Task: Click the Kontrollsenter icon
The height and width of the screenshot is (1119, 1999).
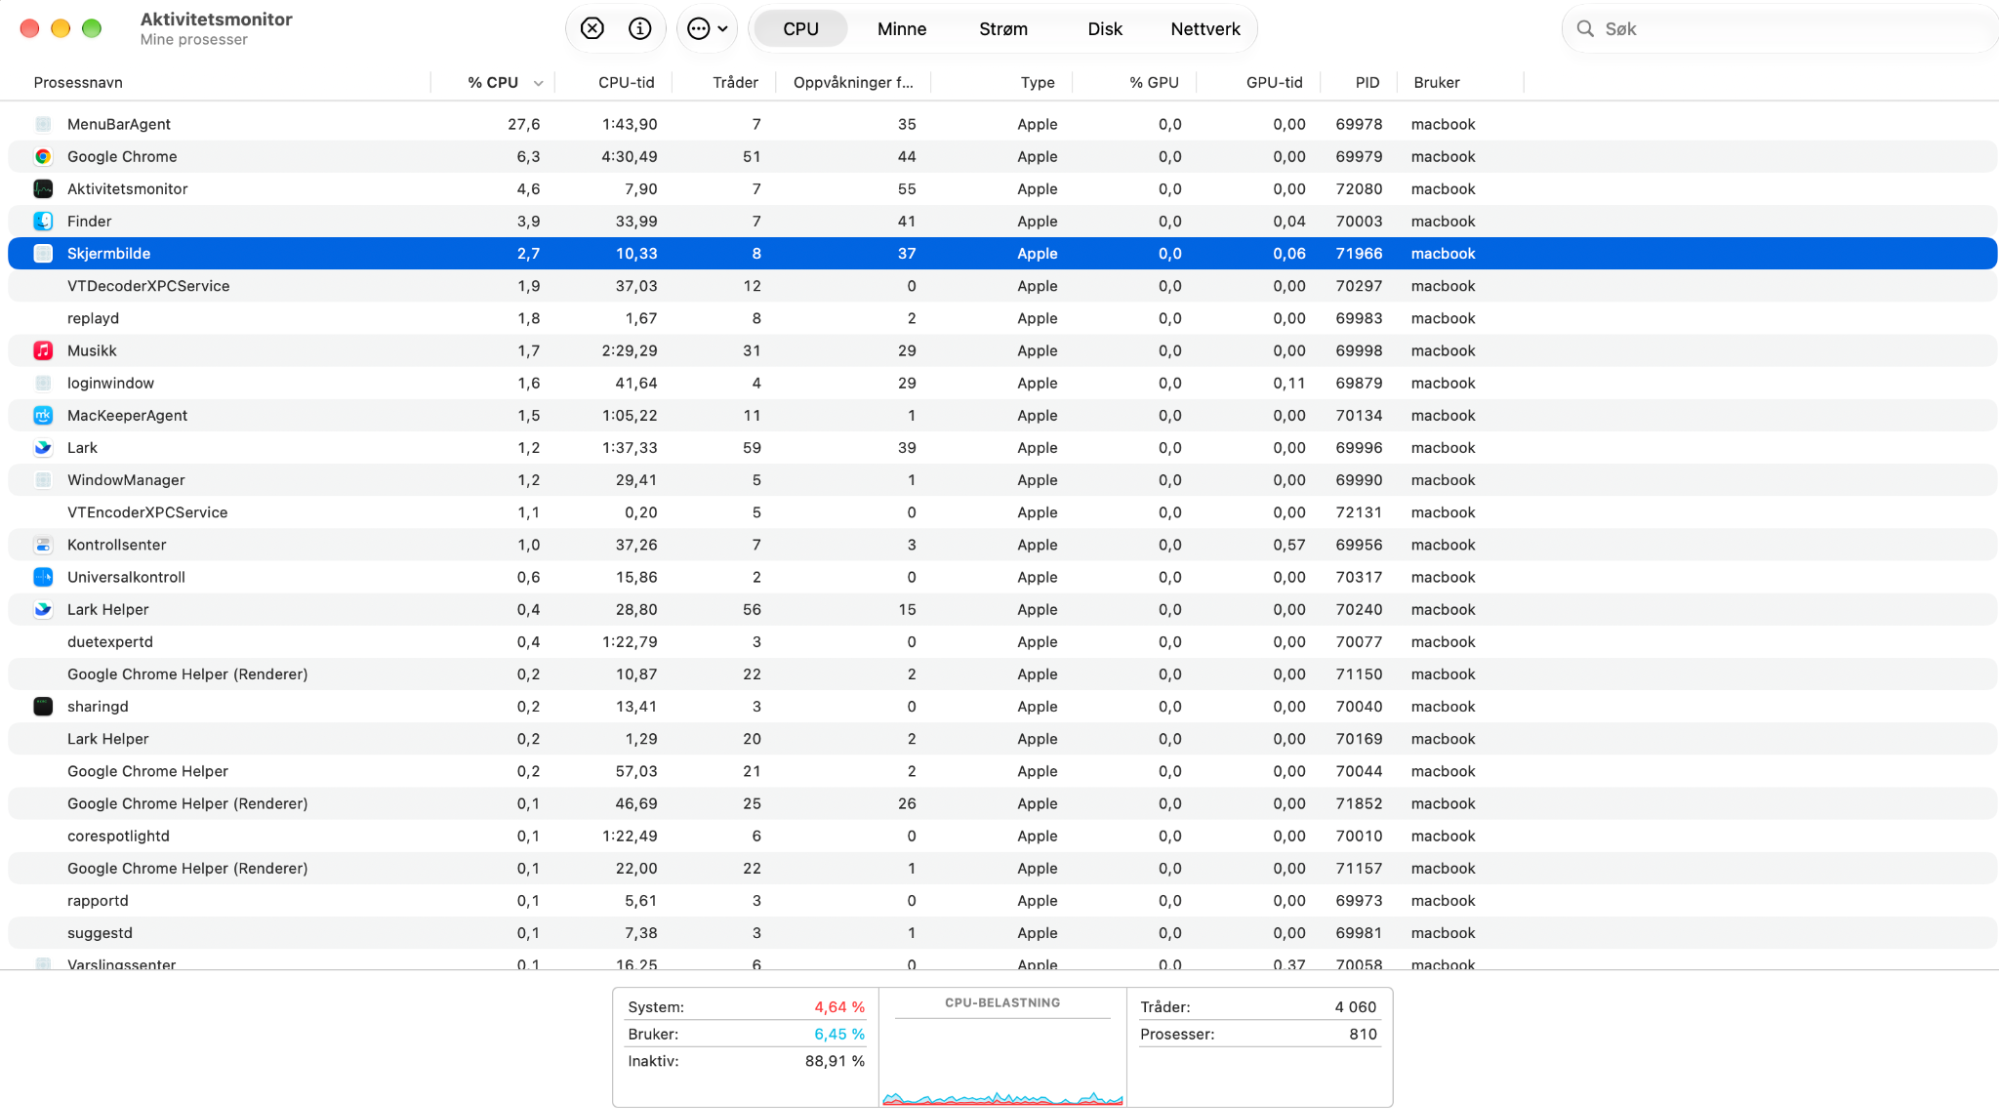Action: (x=43, y=545)
